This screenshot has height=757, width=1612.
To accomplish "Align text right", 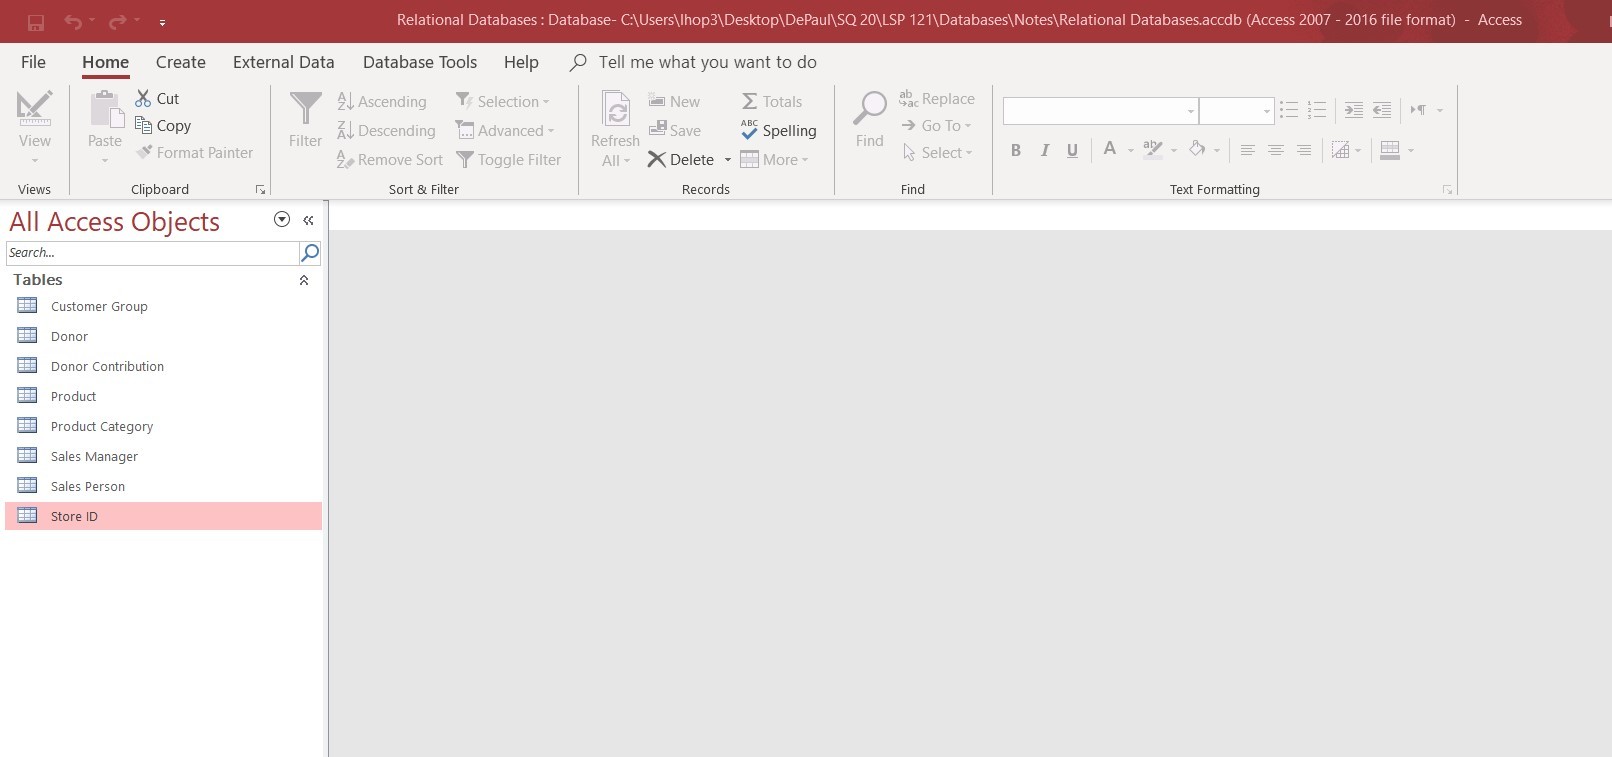I will click(x=1303, y=150).
